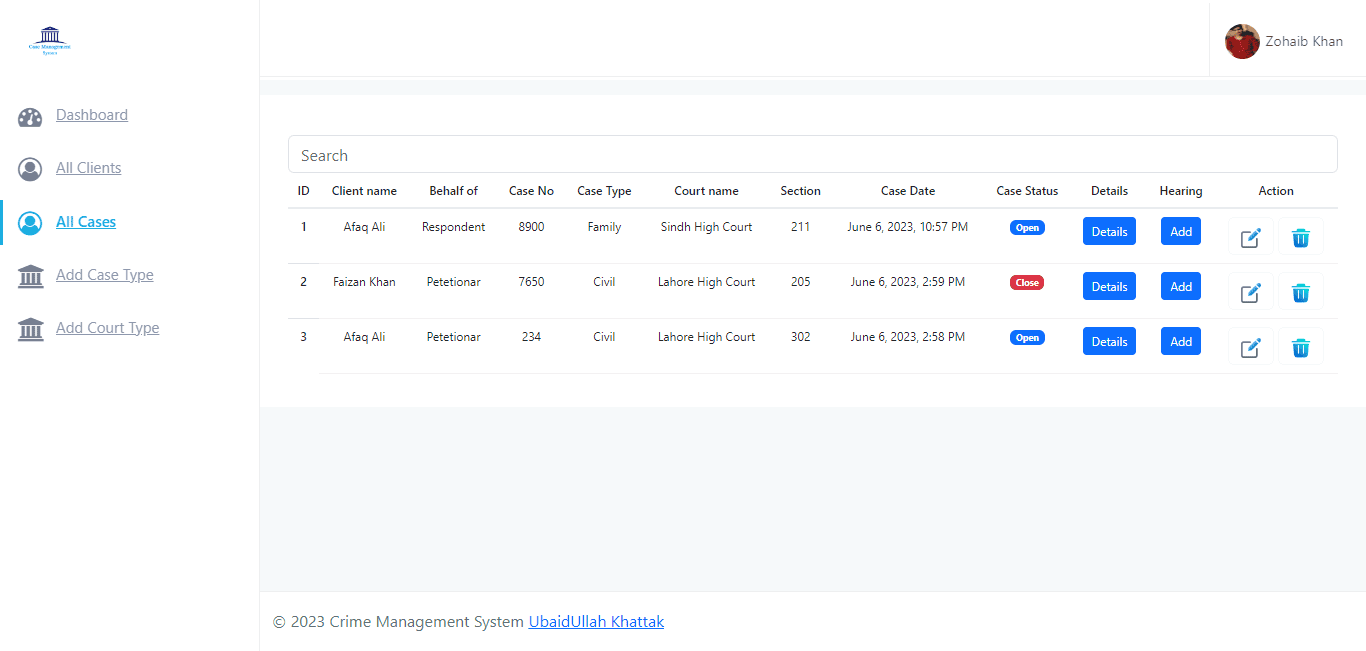The height and width of the screenshot is (651, 1366).
Task: Click the edit icon for case 234
Action: coord(1250,348)
